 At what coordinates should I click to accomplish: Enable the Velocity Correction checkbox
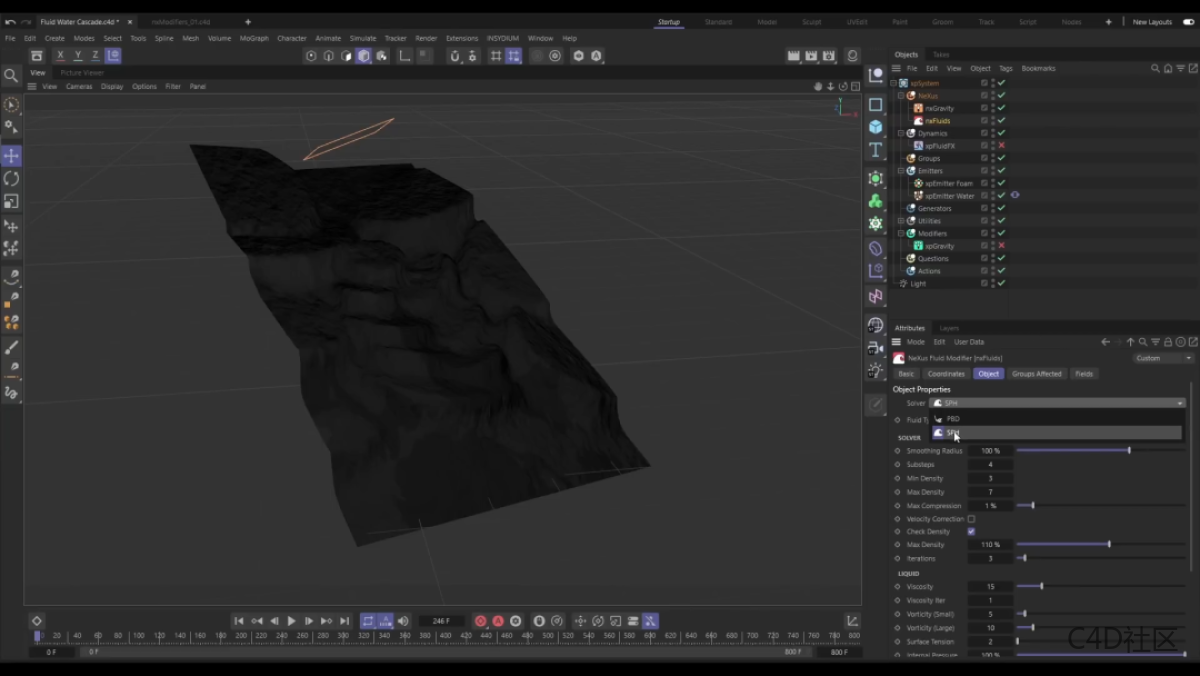971,519
